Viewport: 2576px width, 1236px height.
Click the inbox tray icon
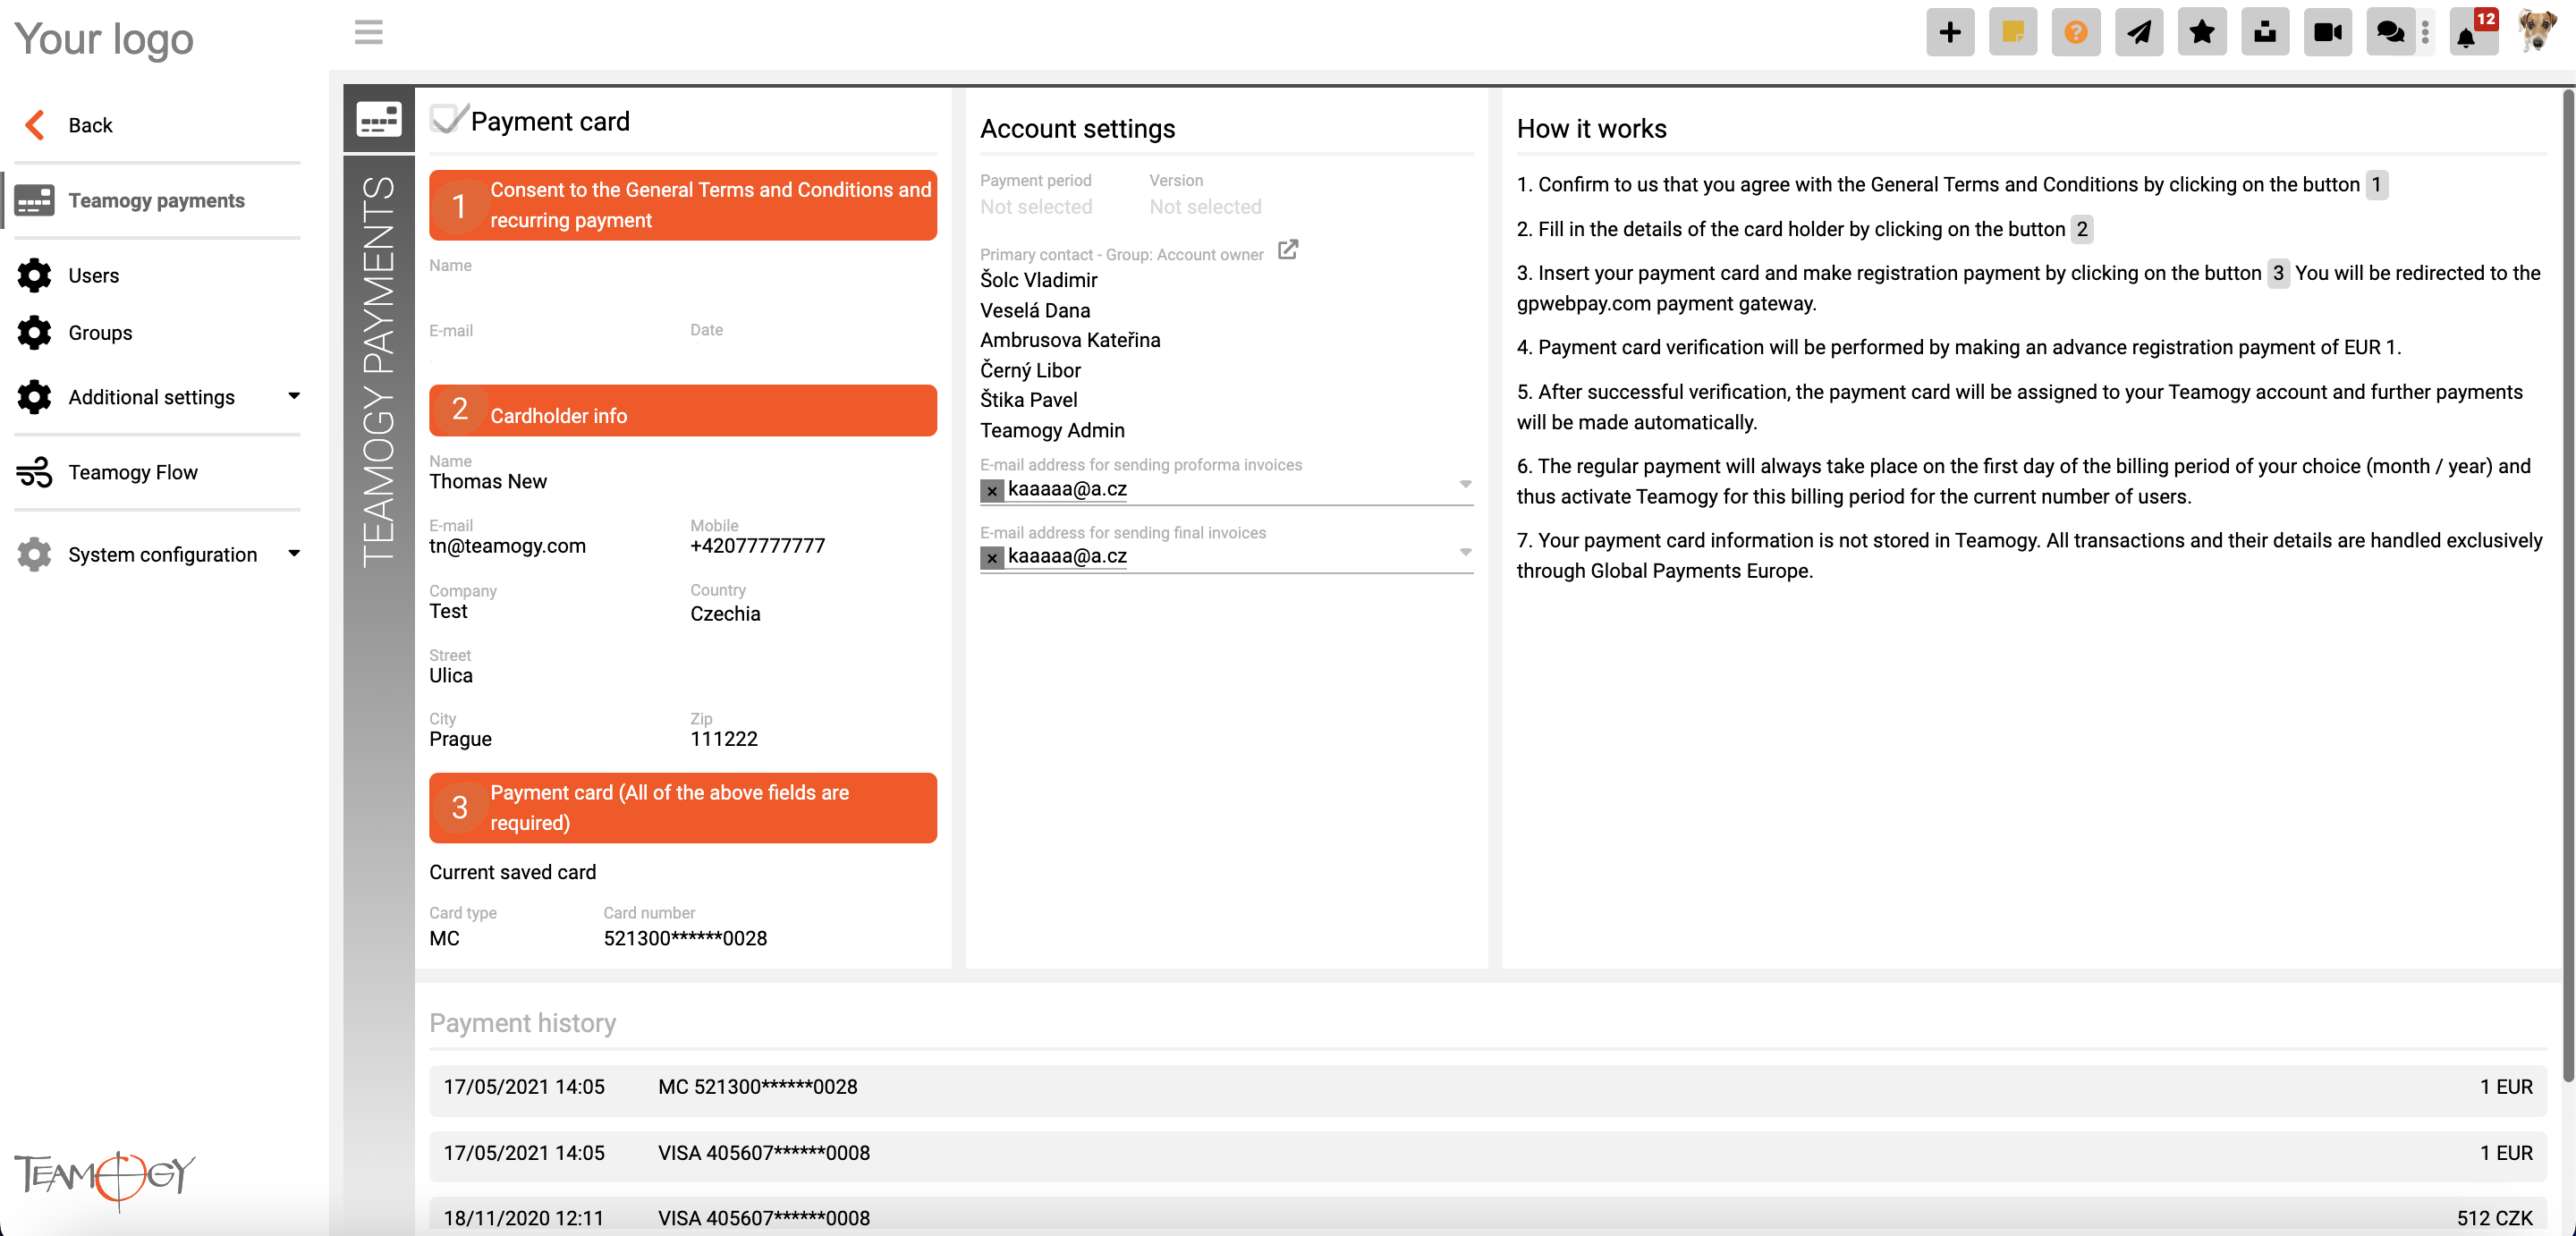click(2265, 32)
